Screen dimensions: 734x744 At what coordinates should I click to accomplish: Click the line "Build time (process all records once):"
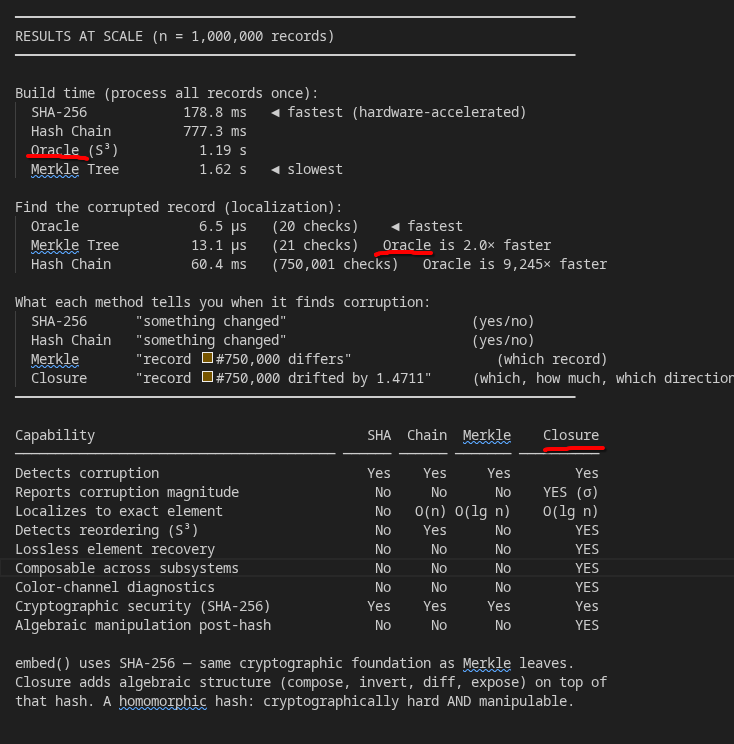click(x=167, y=93)
